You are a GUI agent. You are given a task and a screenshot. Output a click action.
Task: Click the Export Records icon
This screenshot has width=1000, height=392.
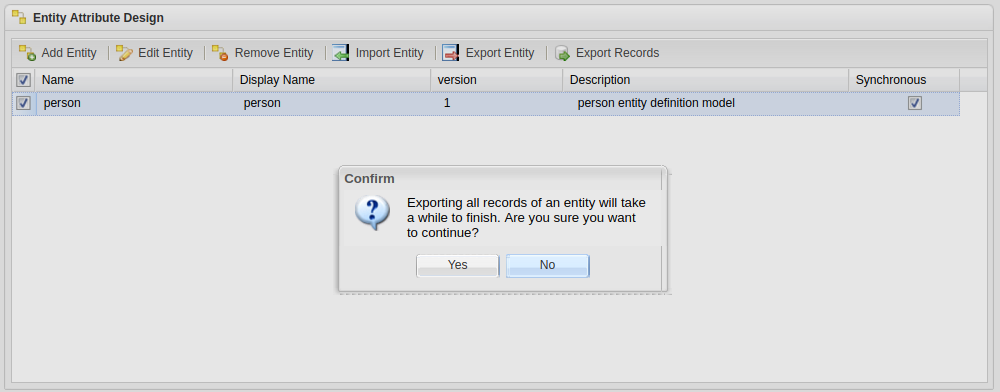pos(562,53)
